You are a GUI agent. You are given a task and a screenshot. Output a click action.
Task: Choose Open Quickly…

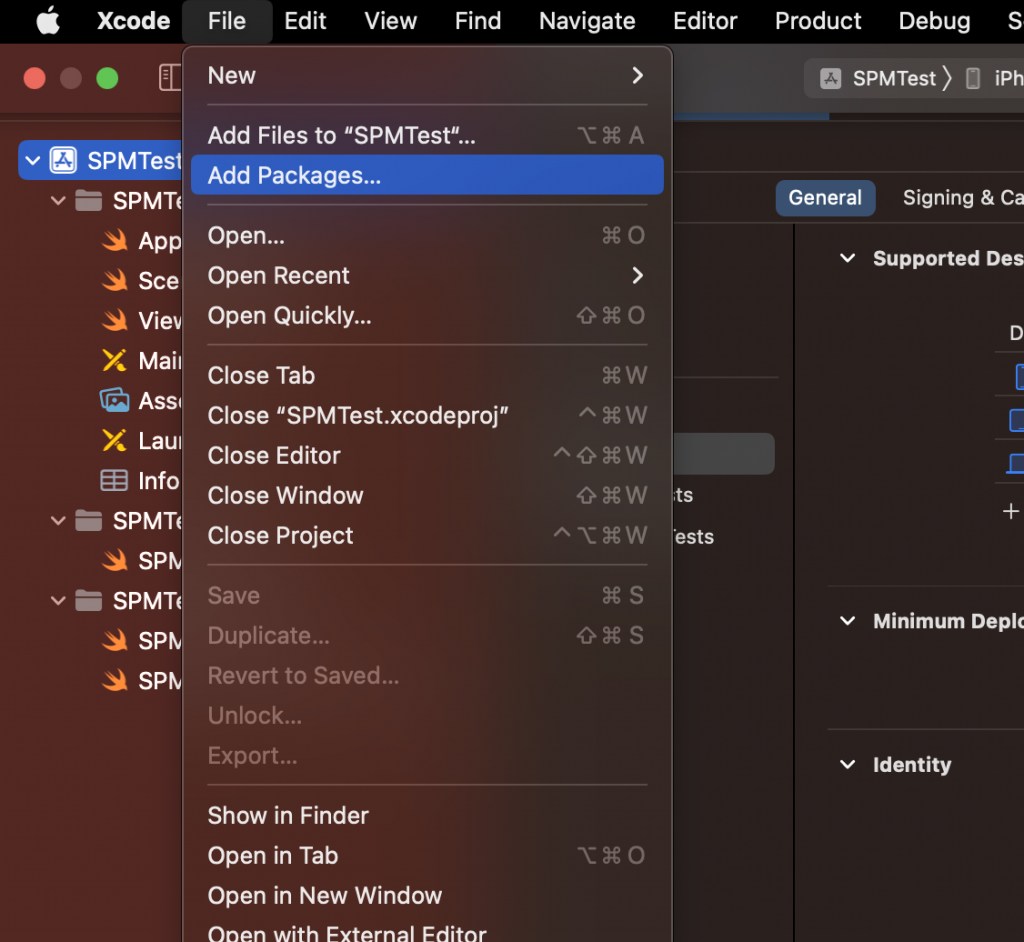427,316
